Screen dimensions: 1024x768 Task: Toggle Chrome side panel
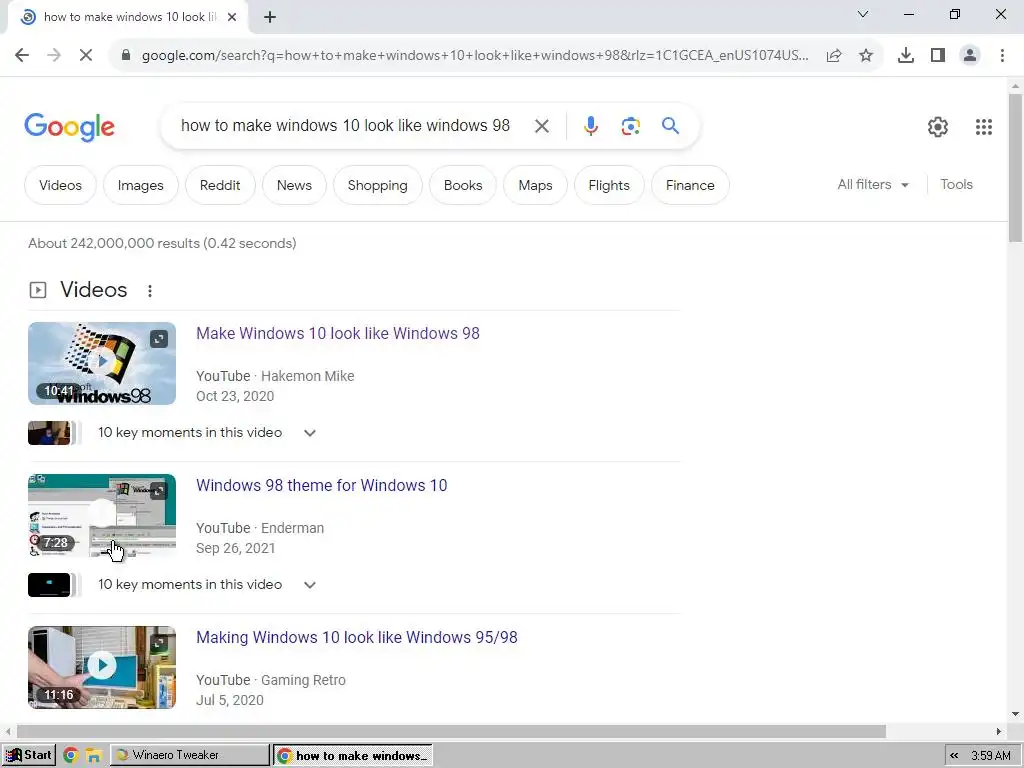(938, 56)
